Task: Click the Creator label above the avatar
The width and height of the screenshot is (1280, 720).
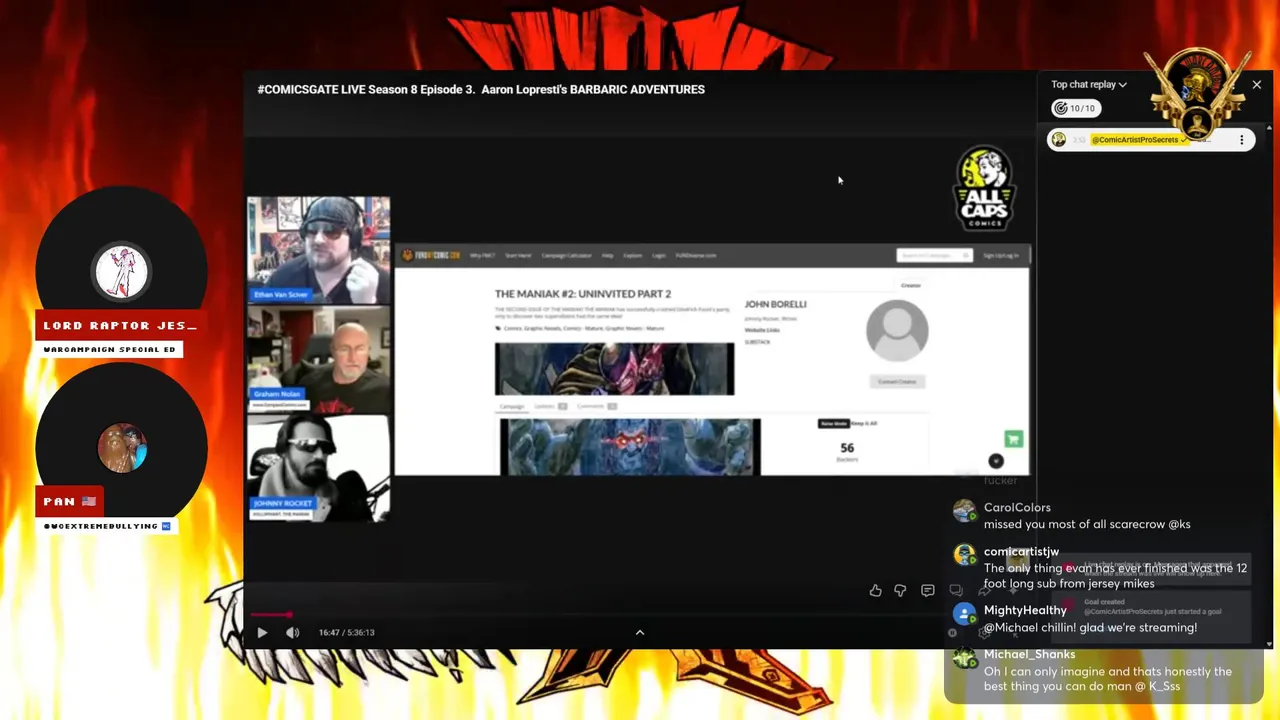Action: [910, 286]
